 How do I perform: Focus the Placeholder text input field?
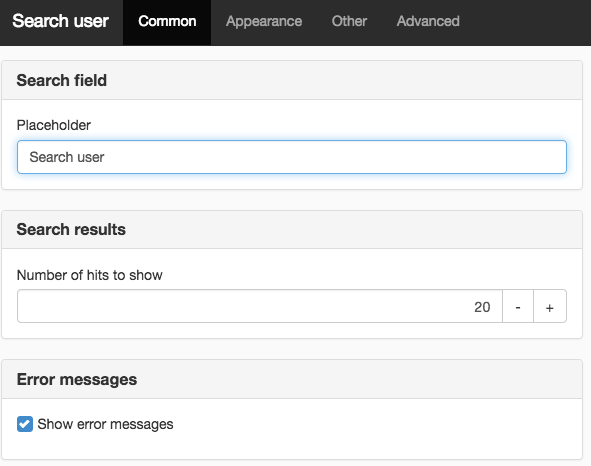(292, 157)
